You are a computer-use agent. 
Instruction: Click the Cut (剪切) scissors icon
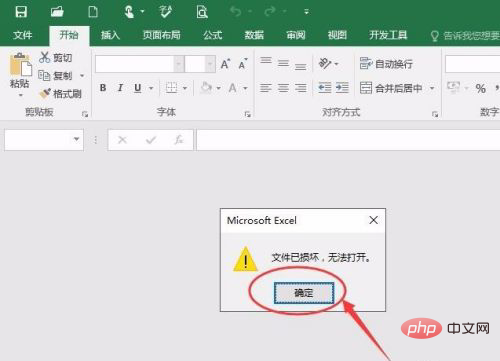[44, 57]
